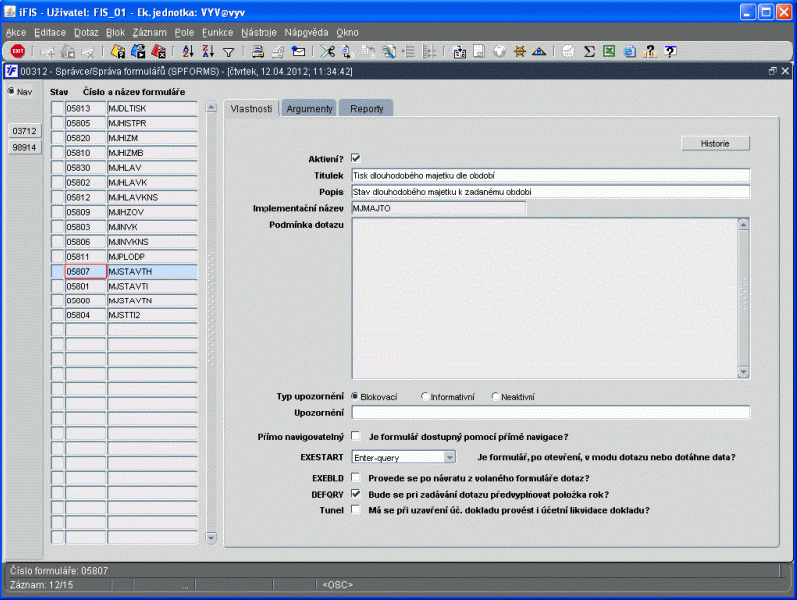This screenshot has height=600, width=797.
Task: Select the Blokovací radio button
Action: [x=355, y=396]
